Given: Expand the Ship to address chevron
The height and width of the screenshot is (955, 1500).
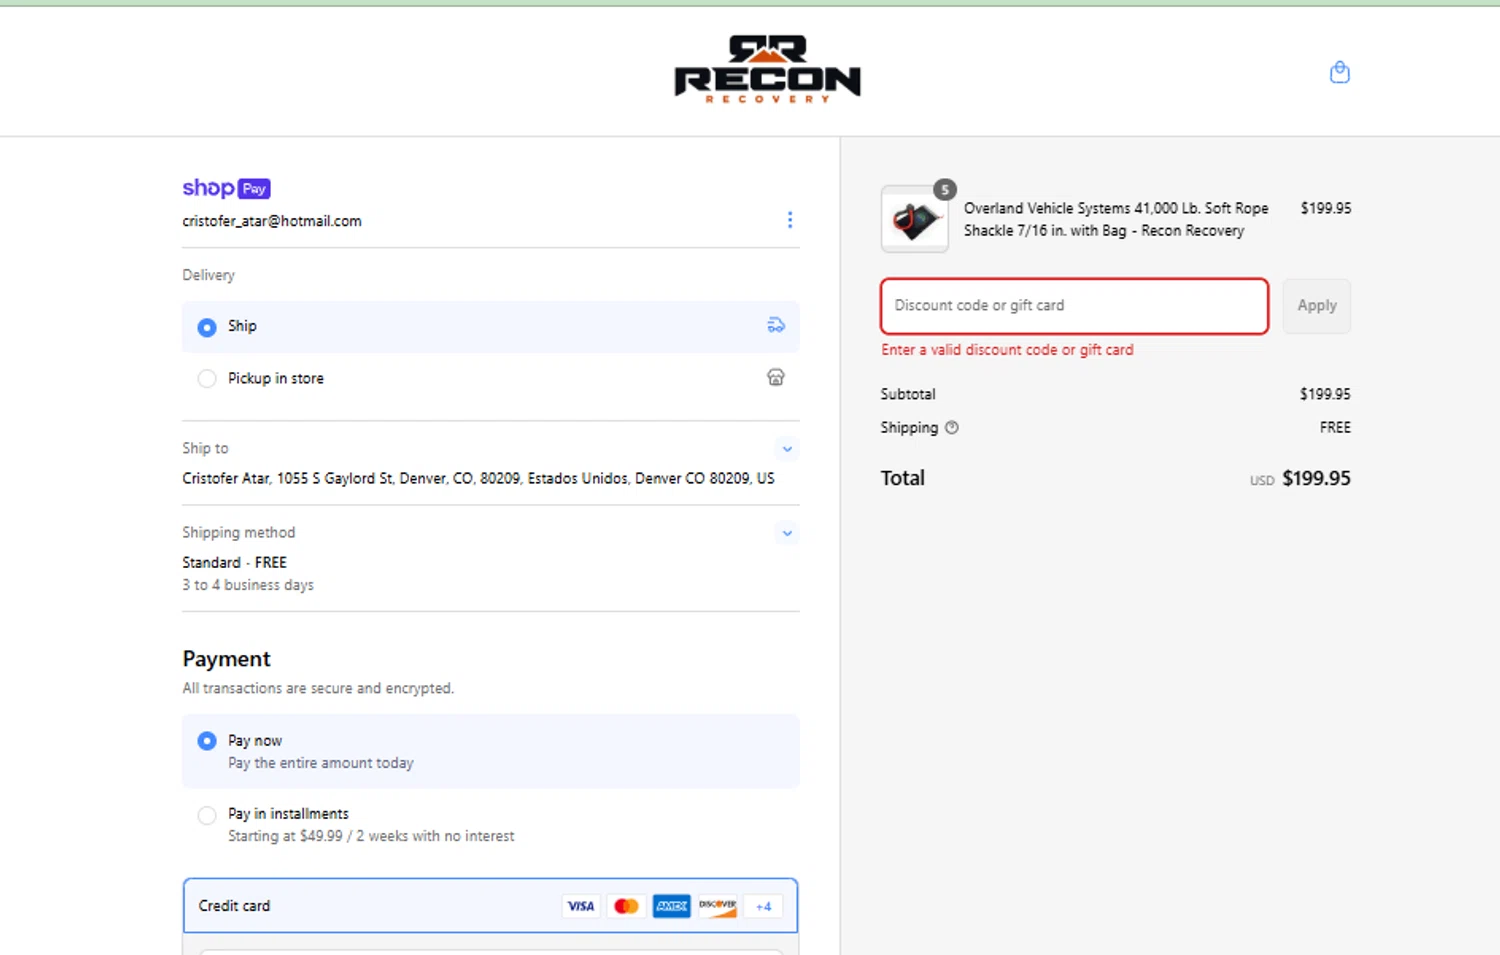Looking at the screenshot, I should click(787, 449).
